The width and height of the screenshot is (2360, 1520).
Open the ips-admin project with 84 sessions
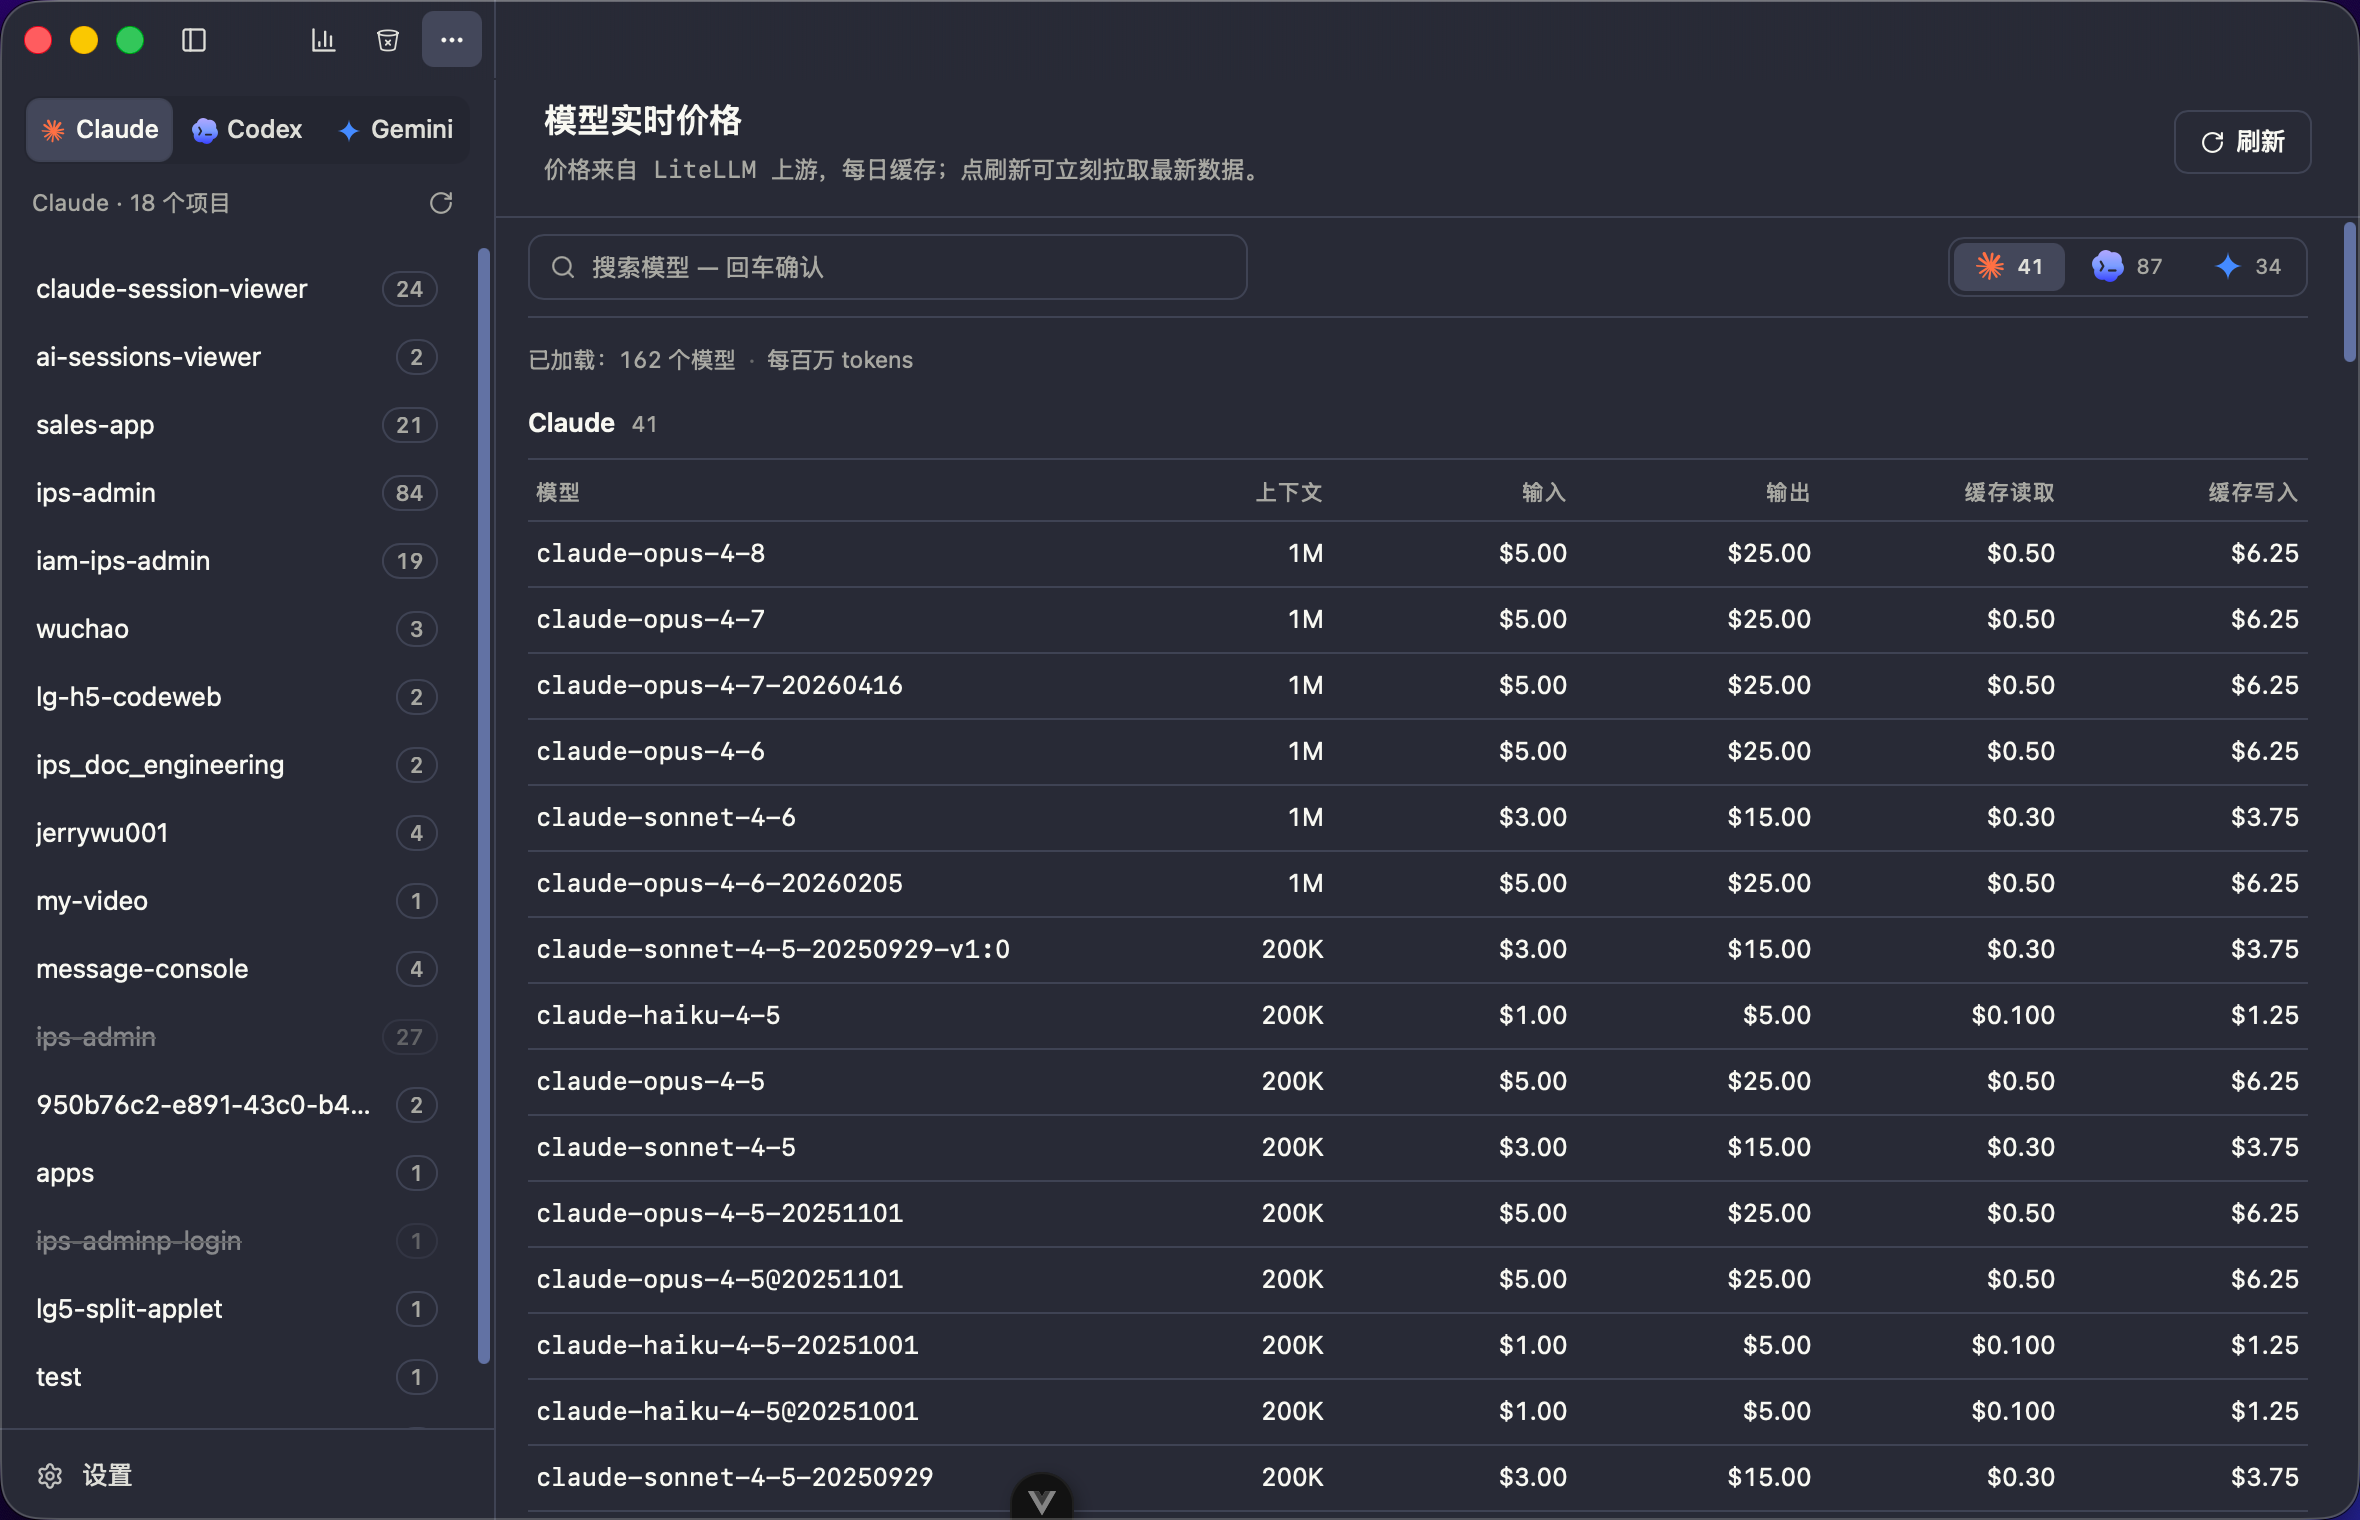pos(237,493)
